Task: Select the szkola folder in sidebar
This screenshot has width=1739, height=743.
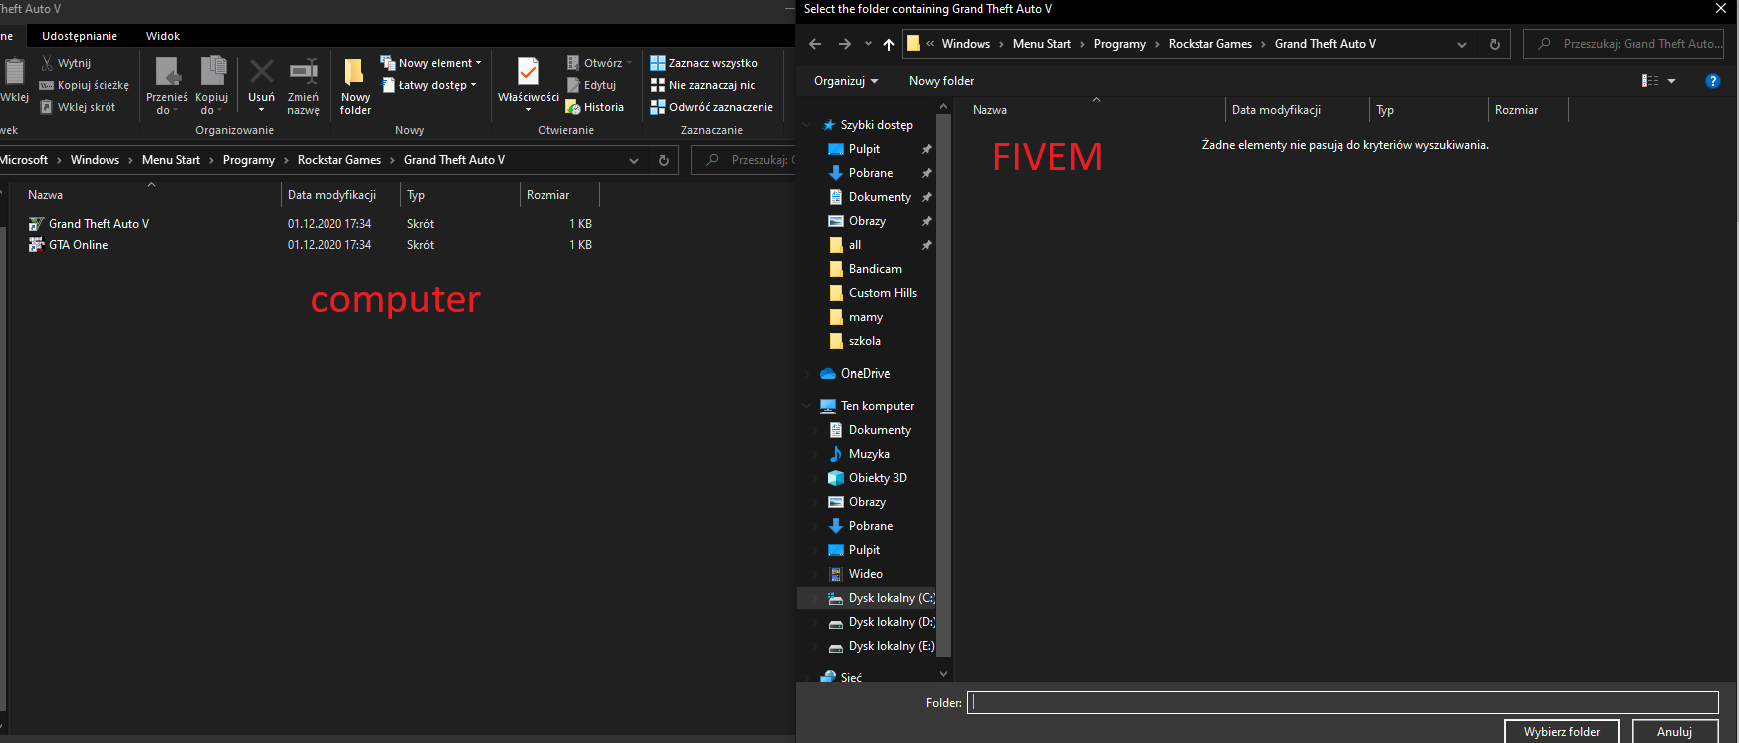Action: coord(865,341)
